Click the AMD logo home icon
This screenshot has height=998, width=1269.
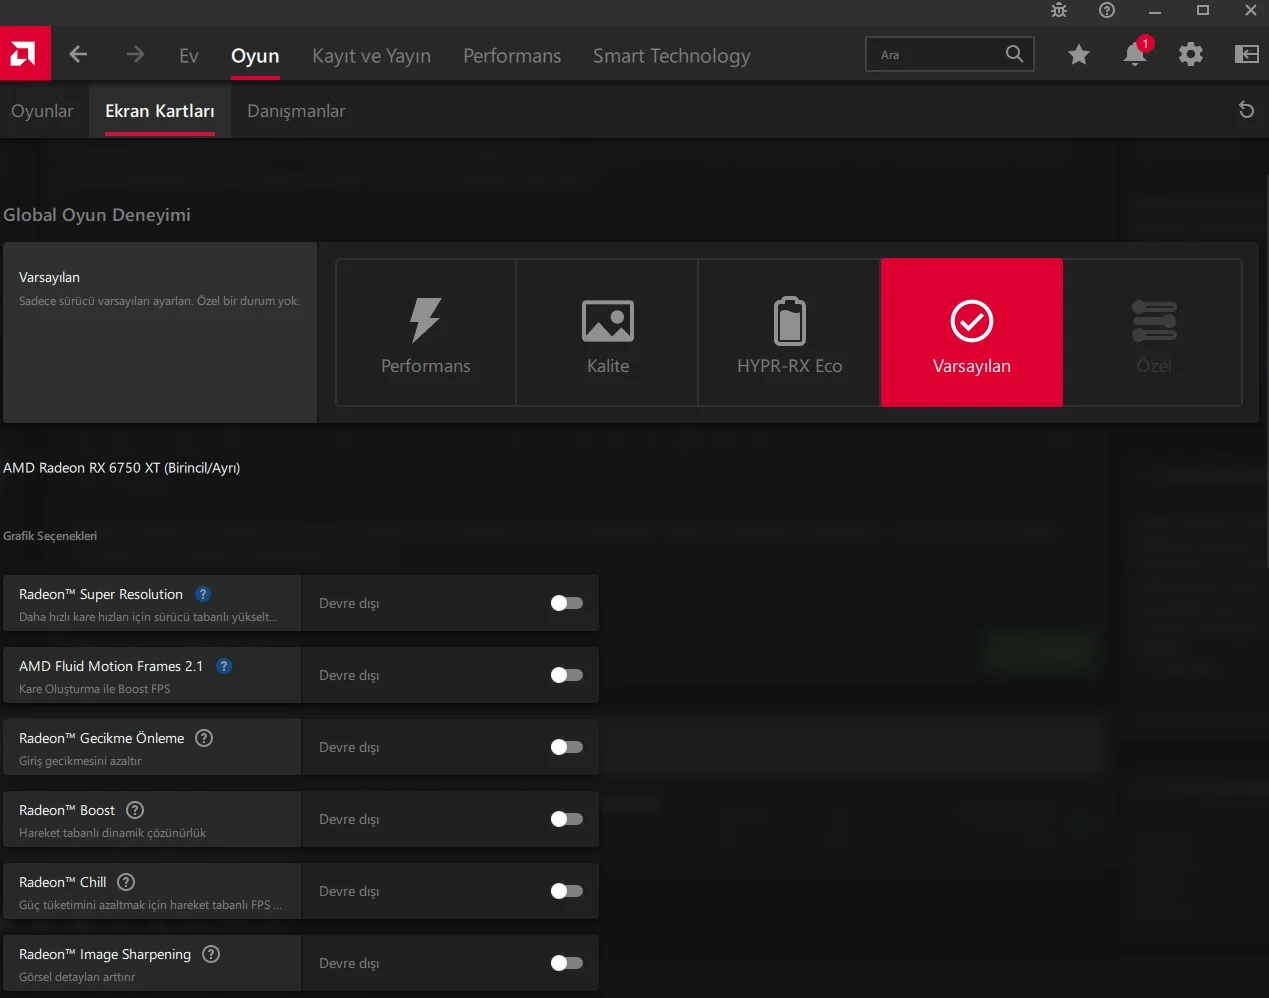[x=24, y=54]
